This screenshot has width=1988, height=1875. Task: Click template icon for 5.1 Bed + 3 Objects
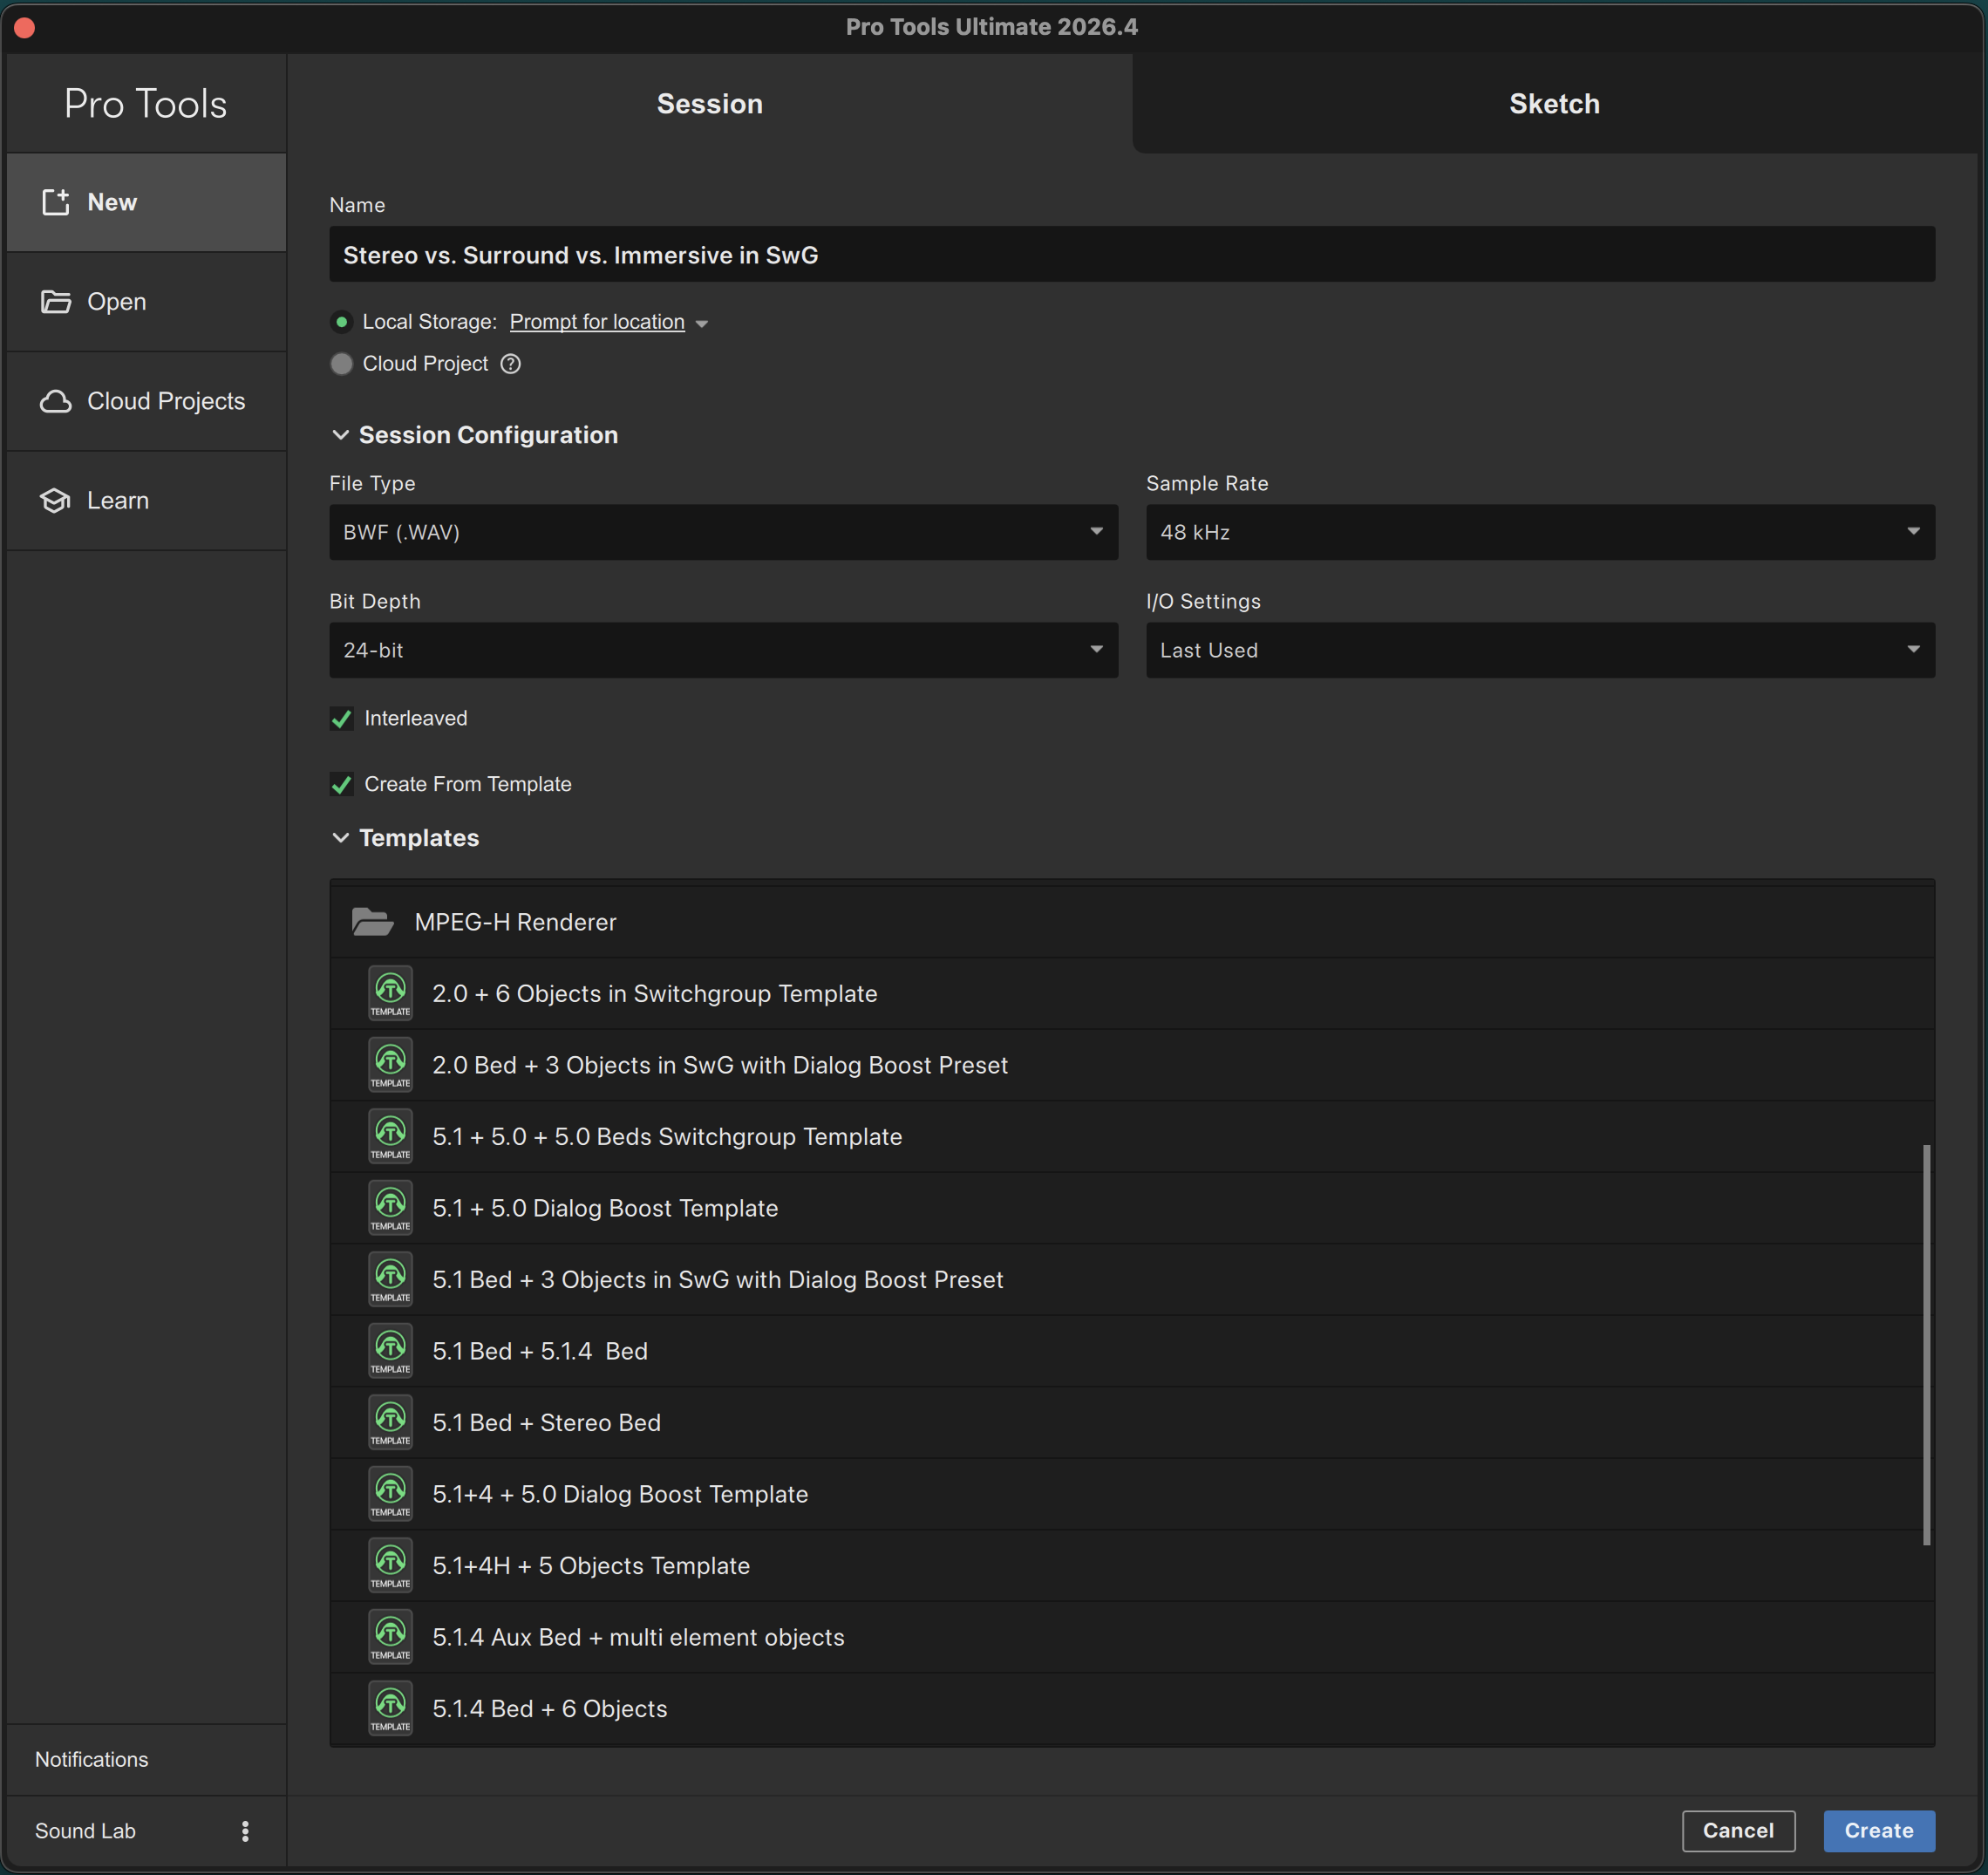390,1279
